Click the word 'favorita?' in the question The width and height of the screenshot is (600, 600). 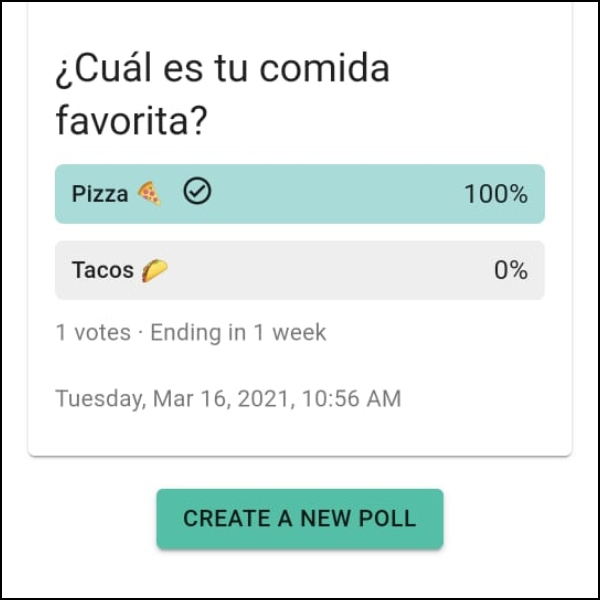pos(131,120)
